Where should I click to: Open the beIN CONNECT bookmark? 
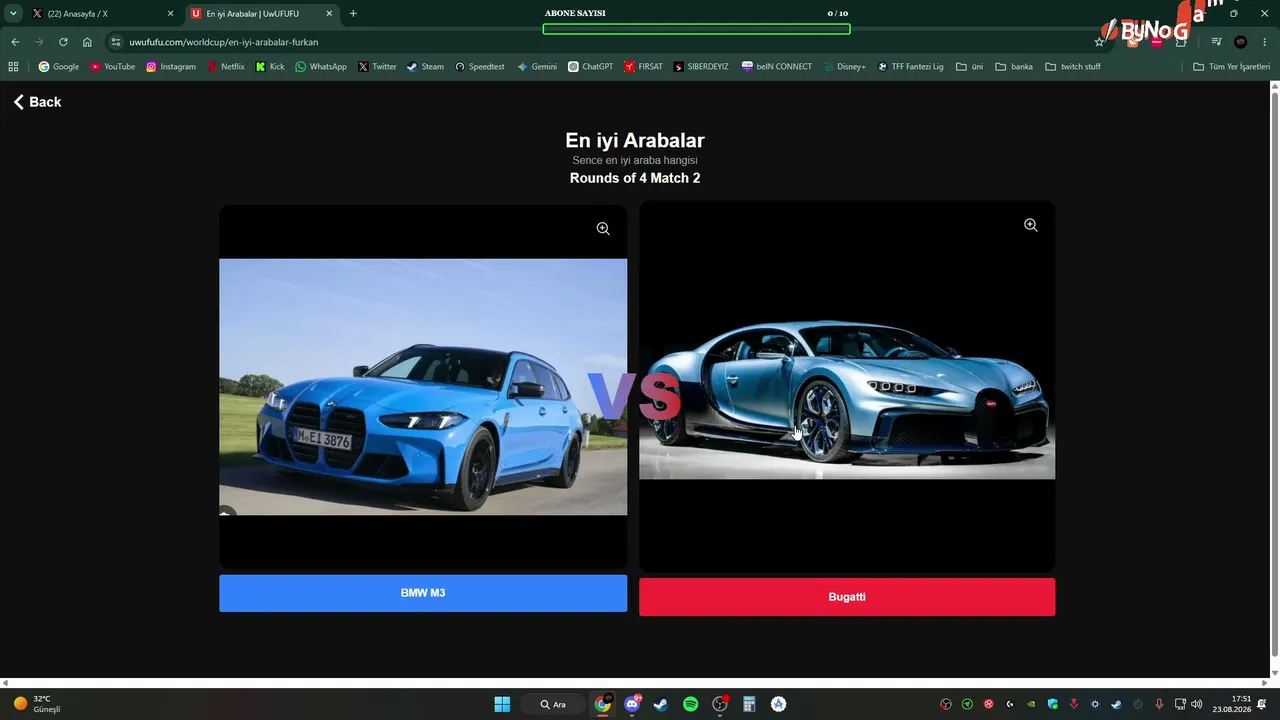[x=777, y=67]
